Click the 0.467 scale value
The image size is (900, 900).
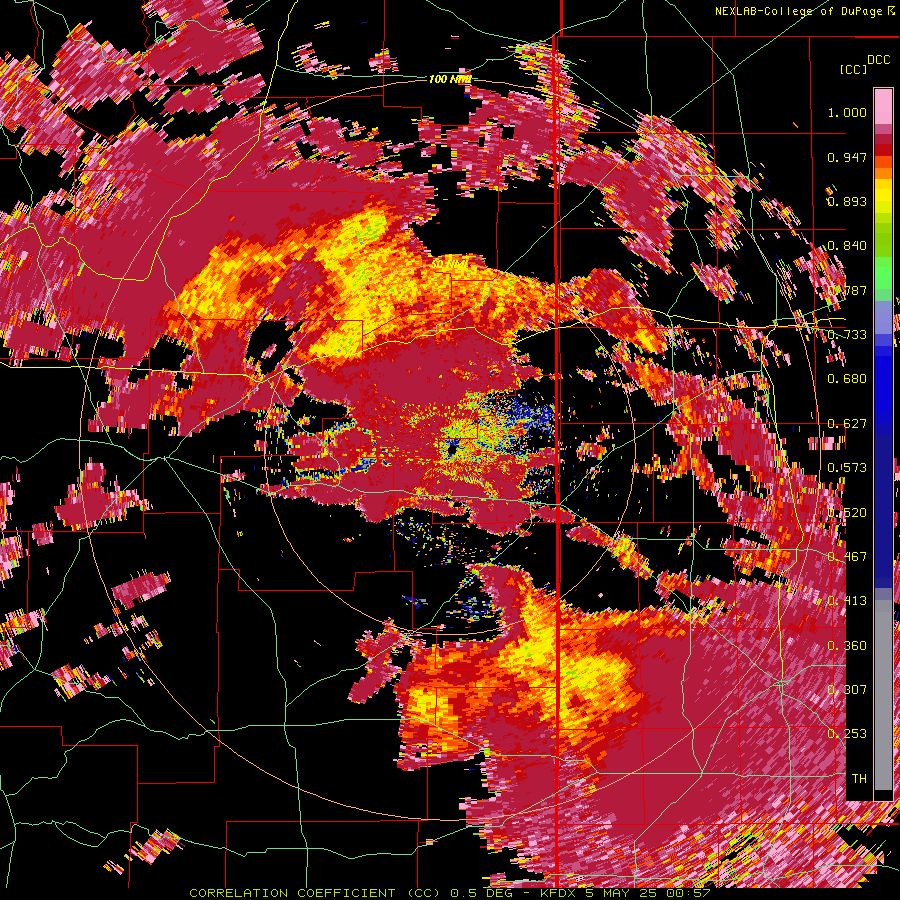click(x=847, y=557)
